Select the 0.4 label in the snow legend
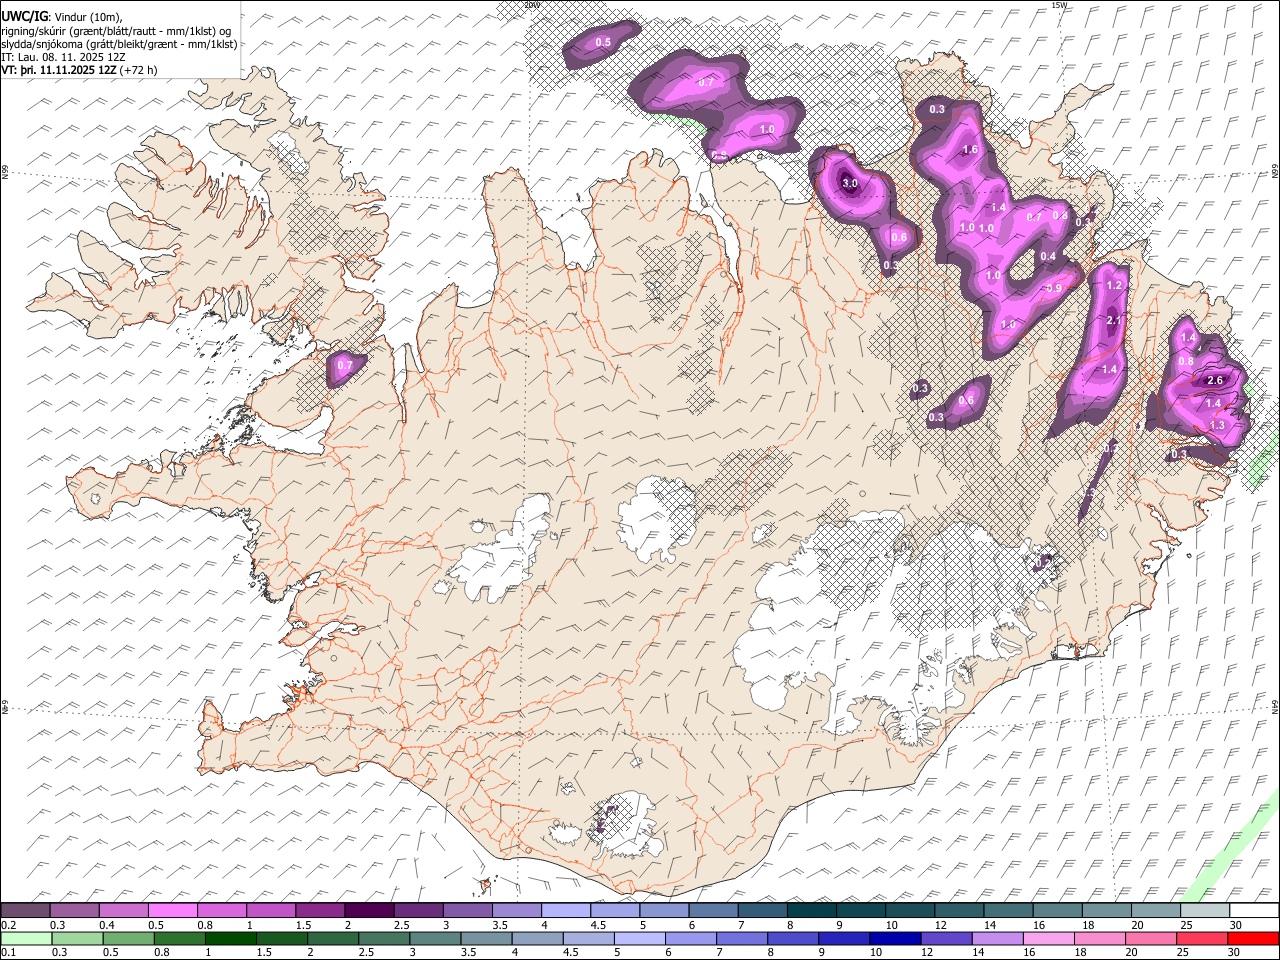 point(105,925)
